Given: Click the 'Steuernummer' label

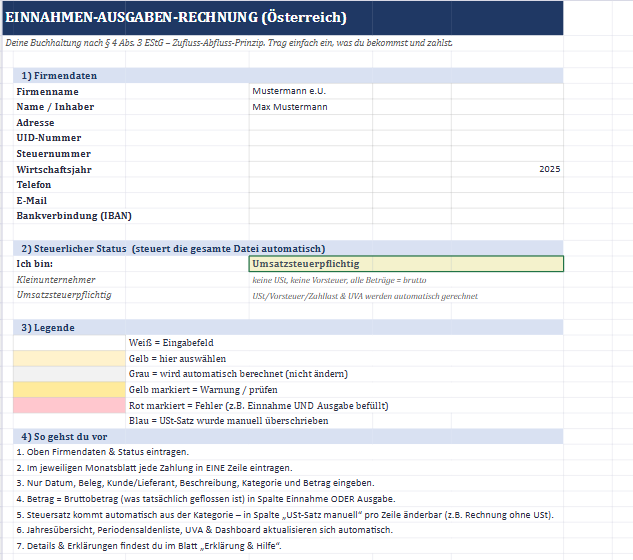Looking at the screenshot, I should pyautogui.click(x=54, y=154).
